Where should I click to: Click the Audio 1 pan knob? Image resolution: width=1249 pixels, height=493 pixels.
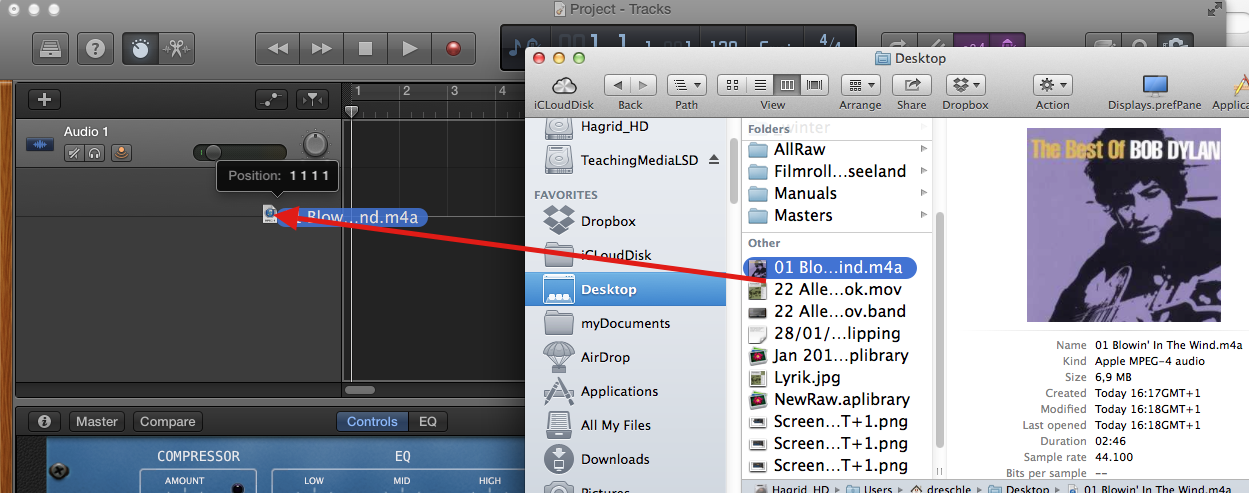tap(315, 146)
